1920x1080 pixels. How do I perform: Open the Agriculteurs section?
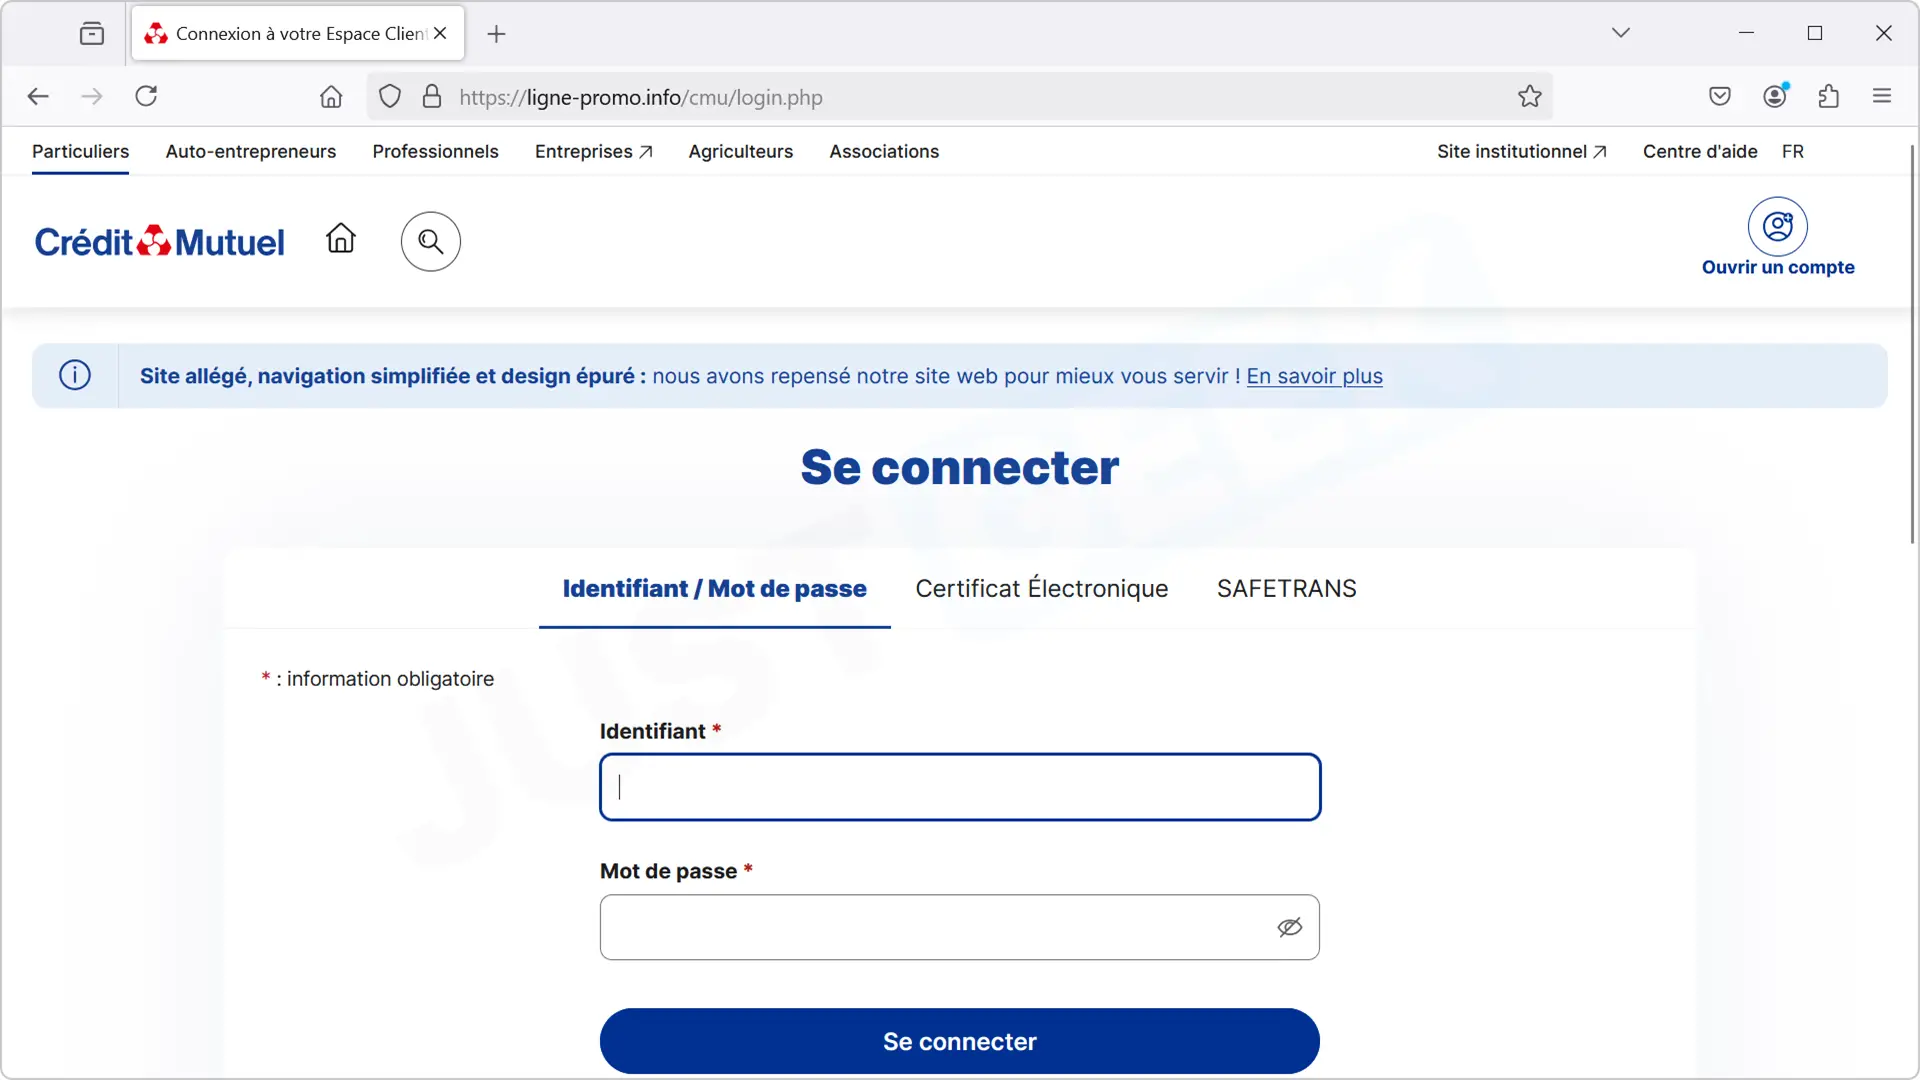point(740,152)
